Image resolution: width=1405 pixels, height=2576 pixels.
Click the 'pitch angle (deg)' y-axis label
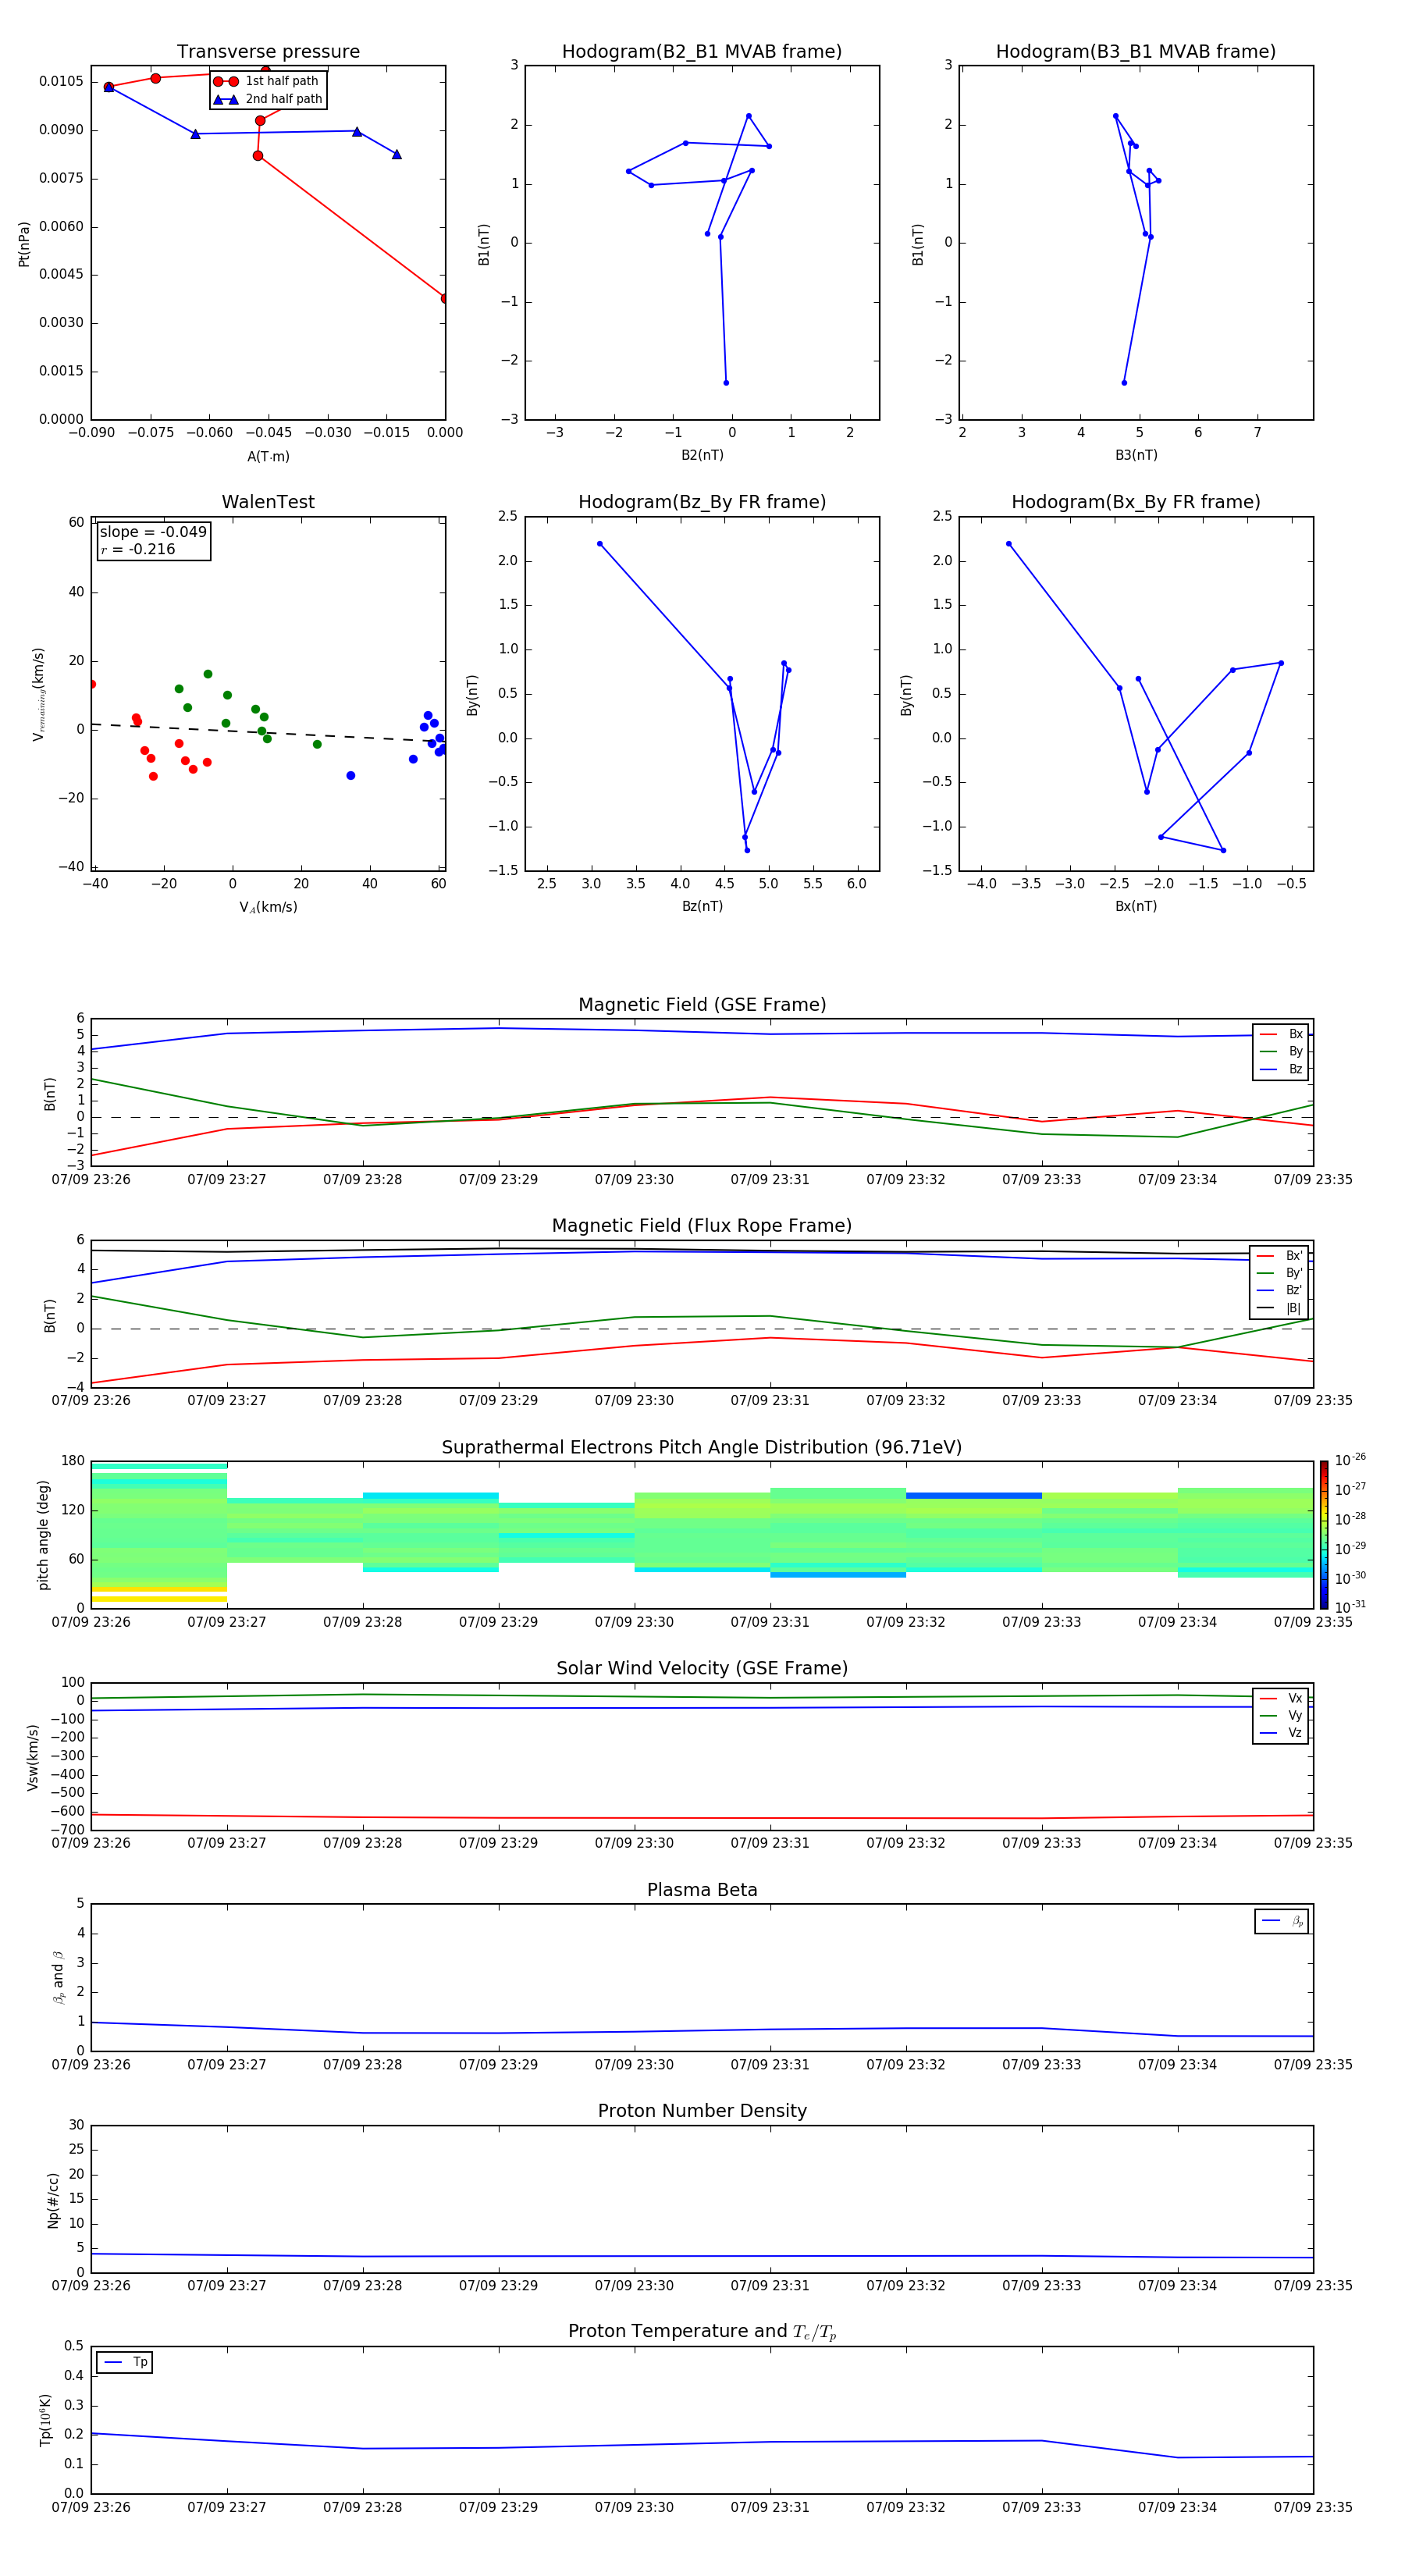[43, 1535]
